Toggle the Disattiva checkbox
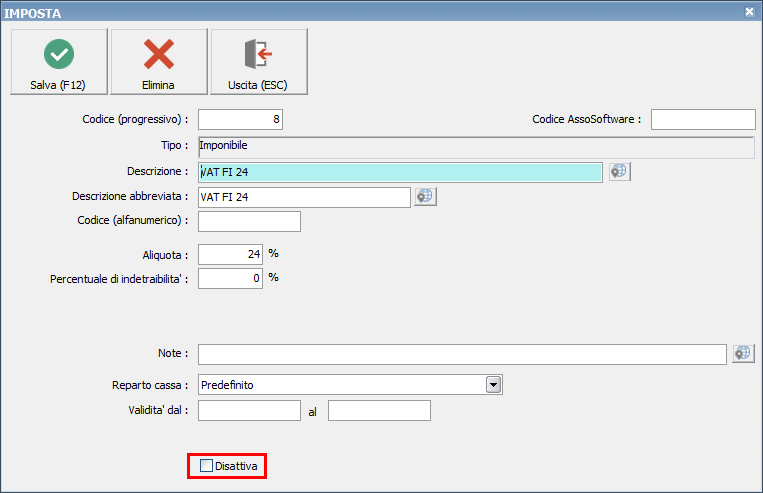 [x=206, y=466]
